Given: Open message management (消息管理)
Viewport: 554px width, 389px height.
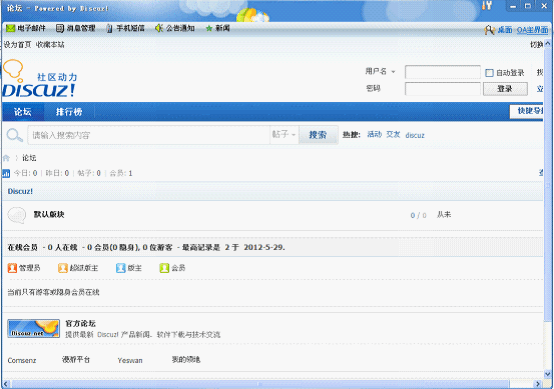Looking at the screenshot, I should pos(76,28).
